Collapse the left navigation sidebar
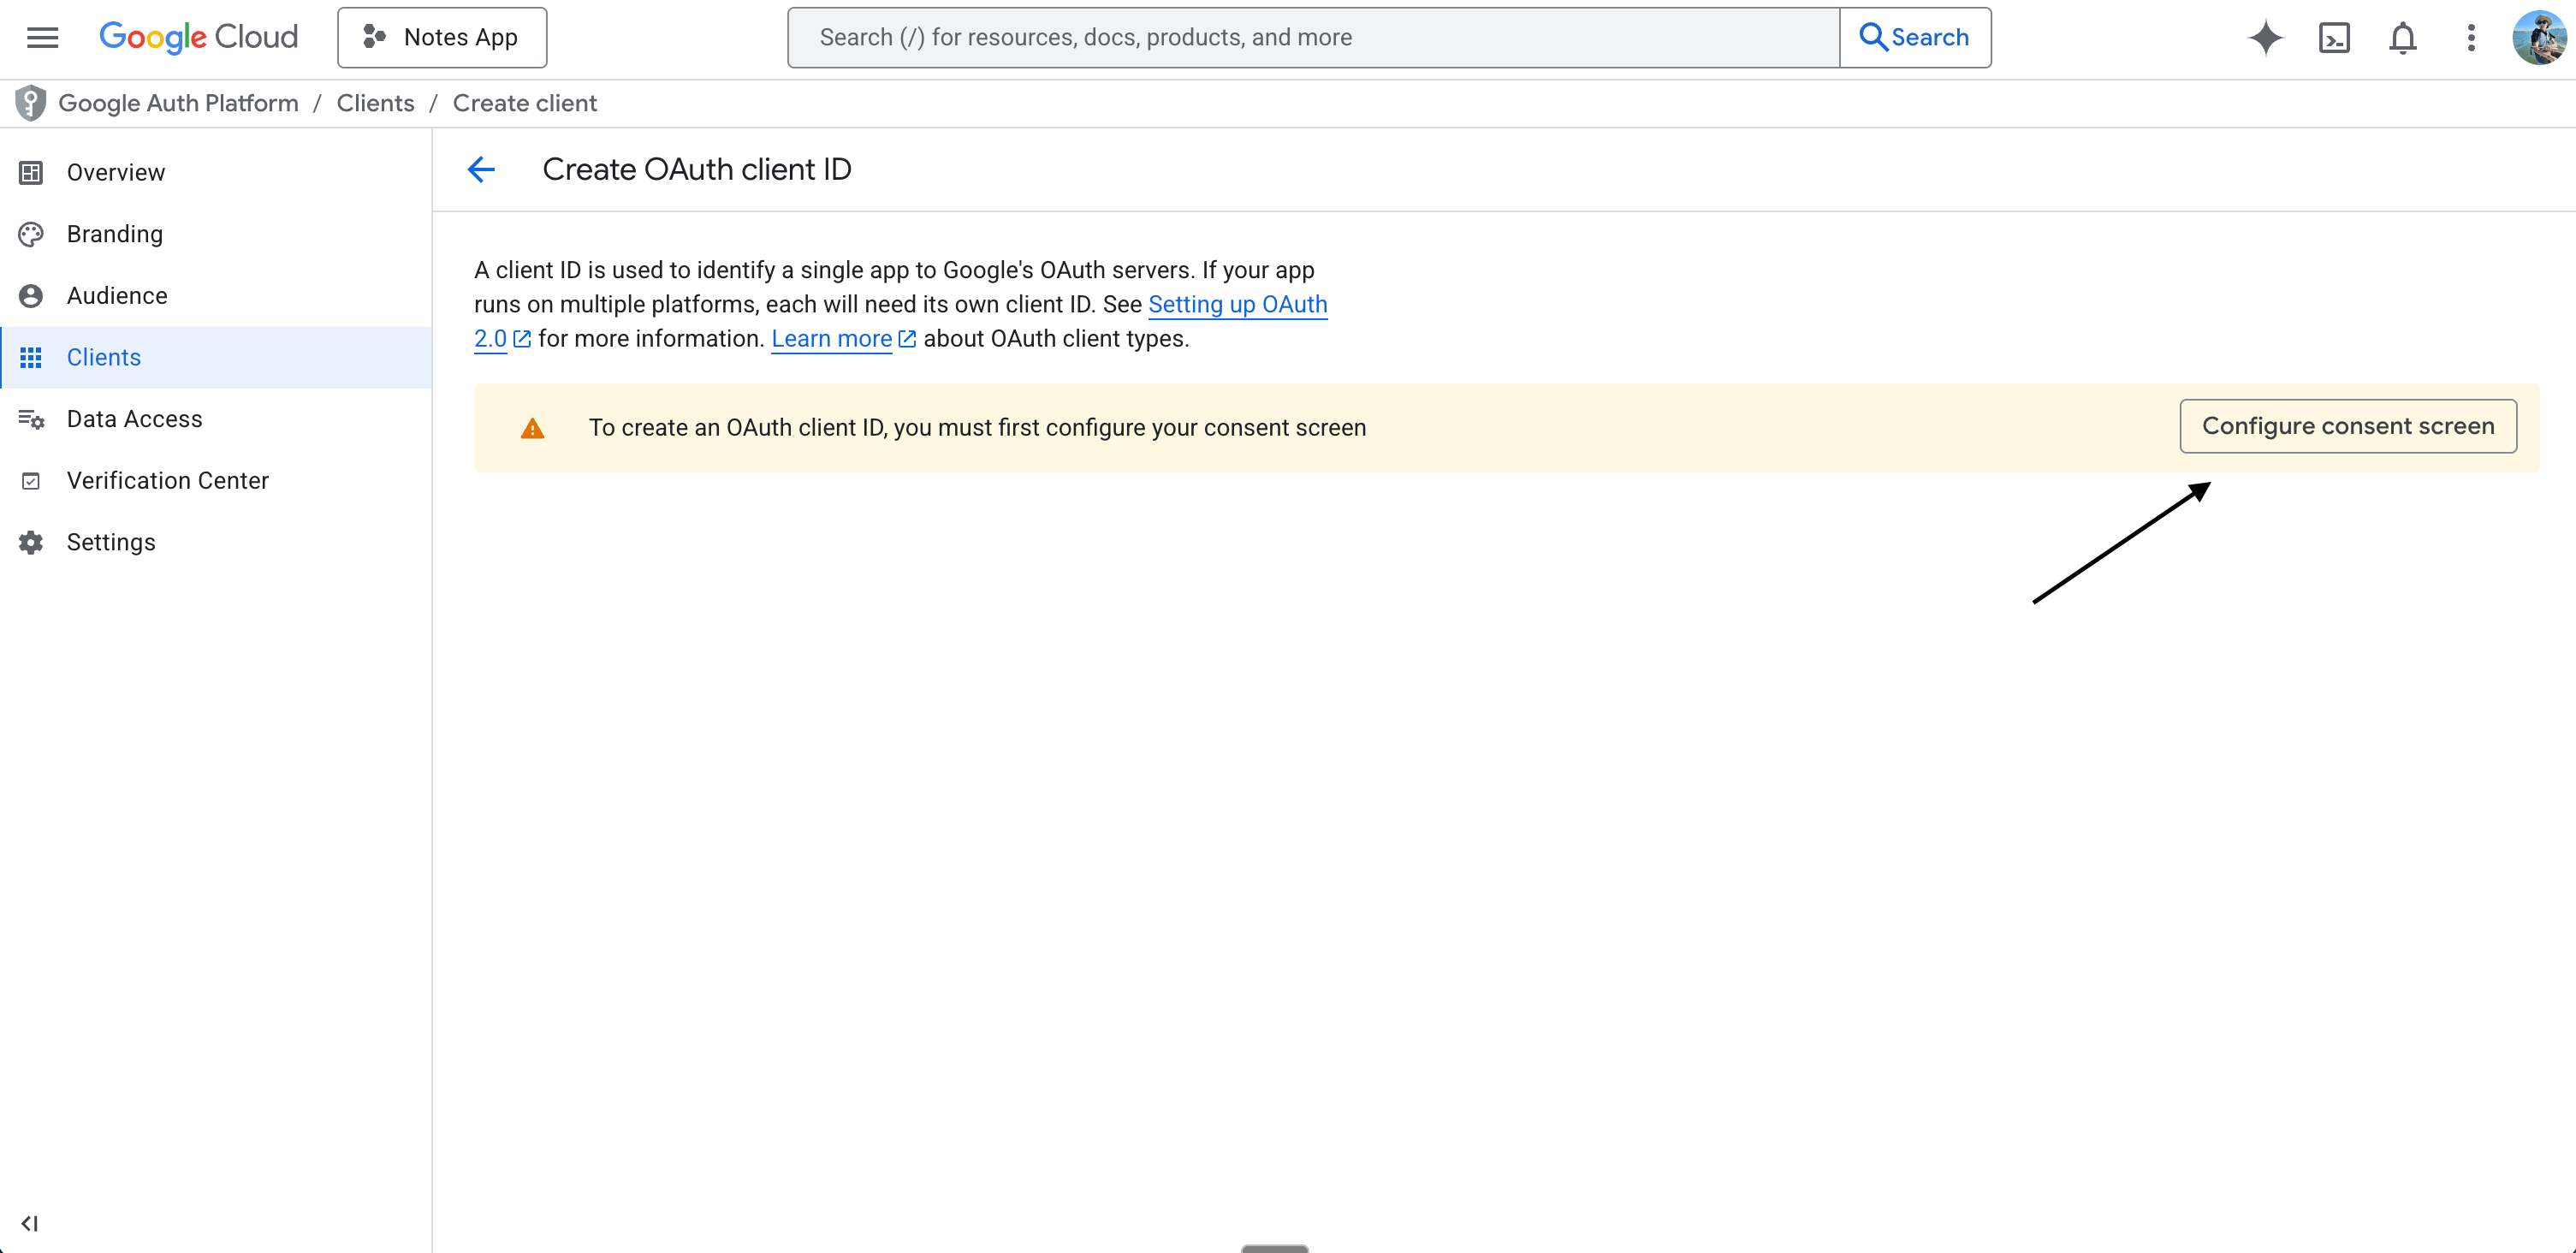The height and width of the screenshot is (1253, 2576). [x=29, y=1223]
